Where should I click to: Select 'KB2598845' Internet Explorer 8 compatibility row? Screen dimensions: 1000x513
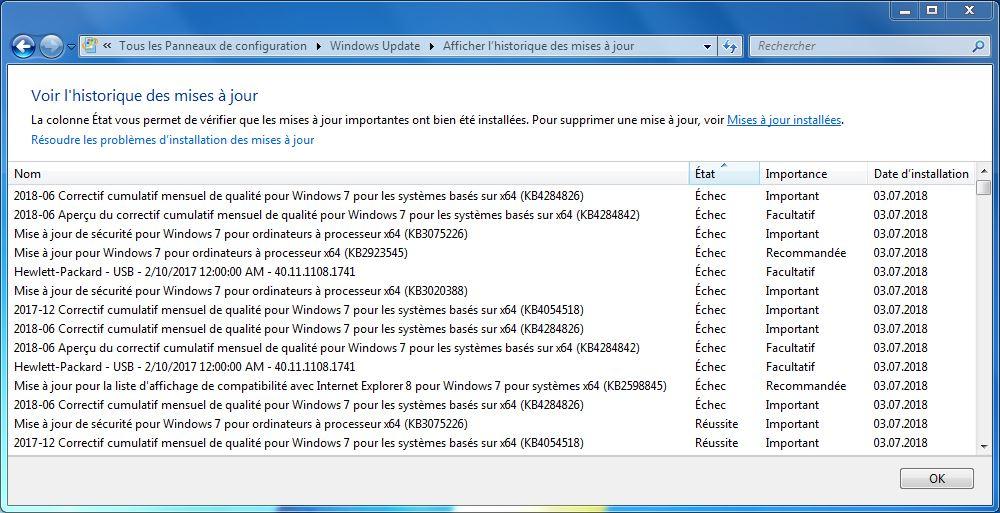coord(492,386)
